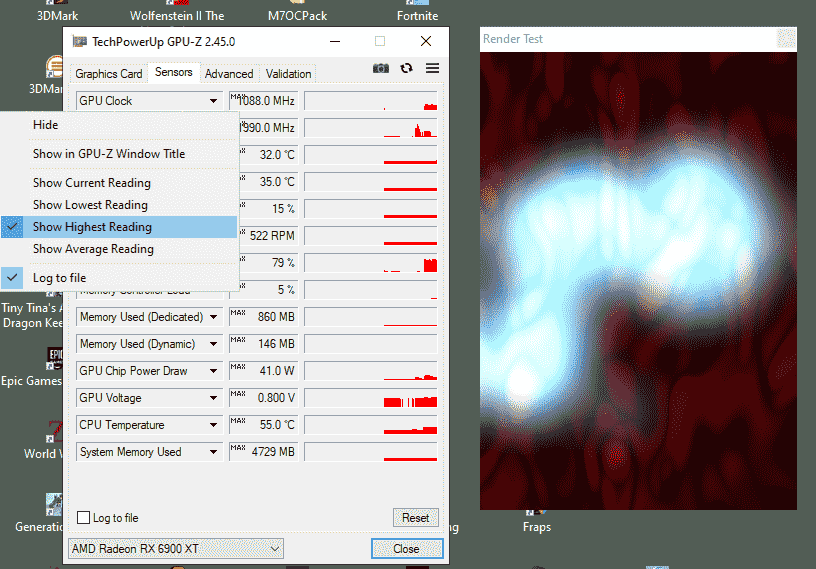Screen dimensions: 816x569
Task: Switch to the Advanced tab
Action: tap(229, 74)
